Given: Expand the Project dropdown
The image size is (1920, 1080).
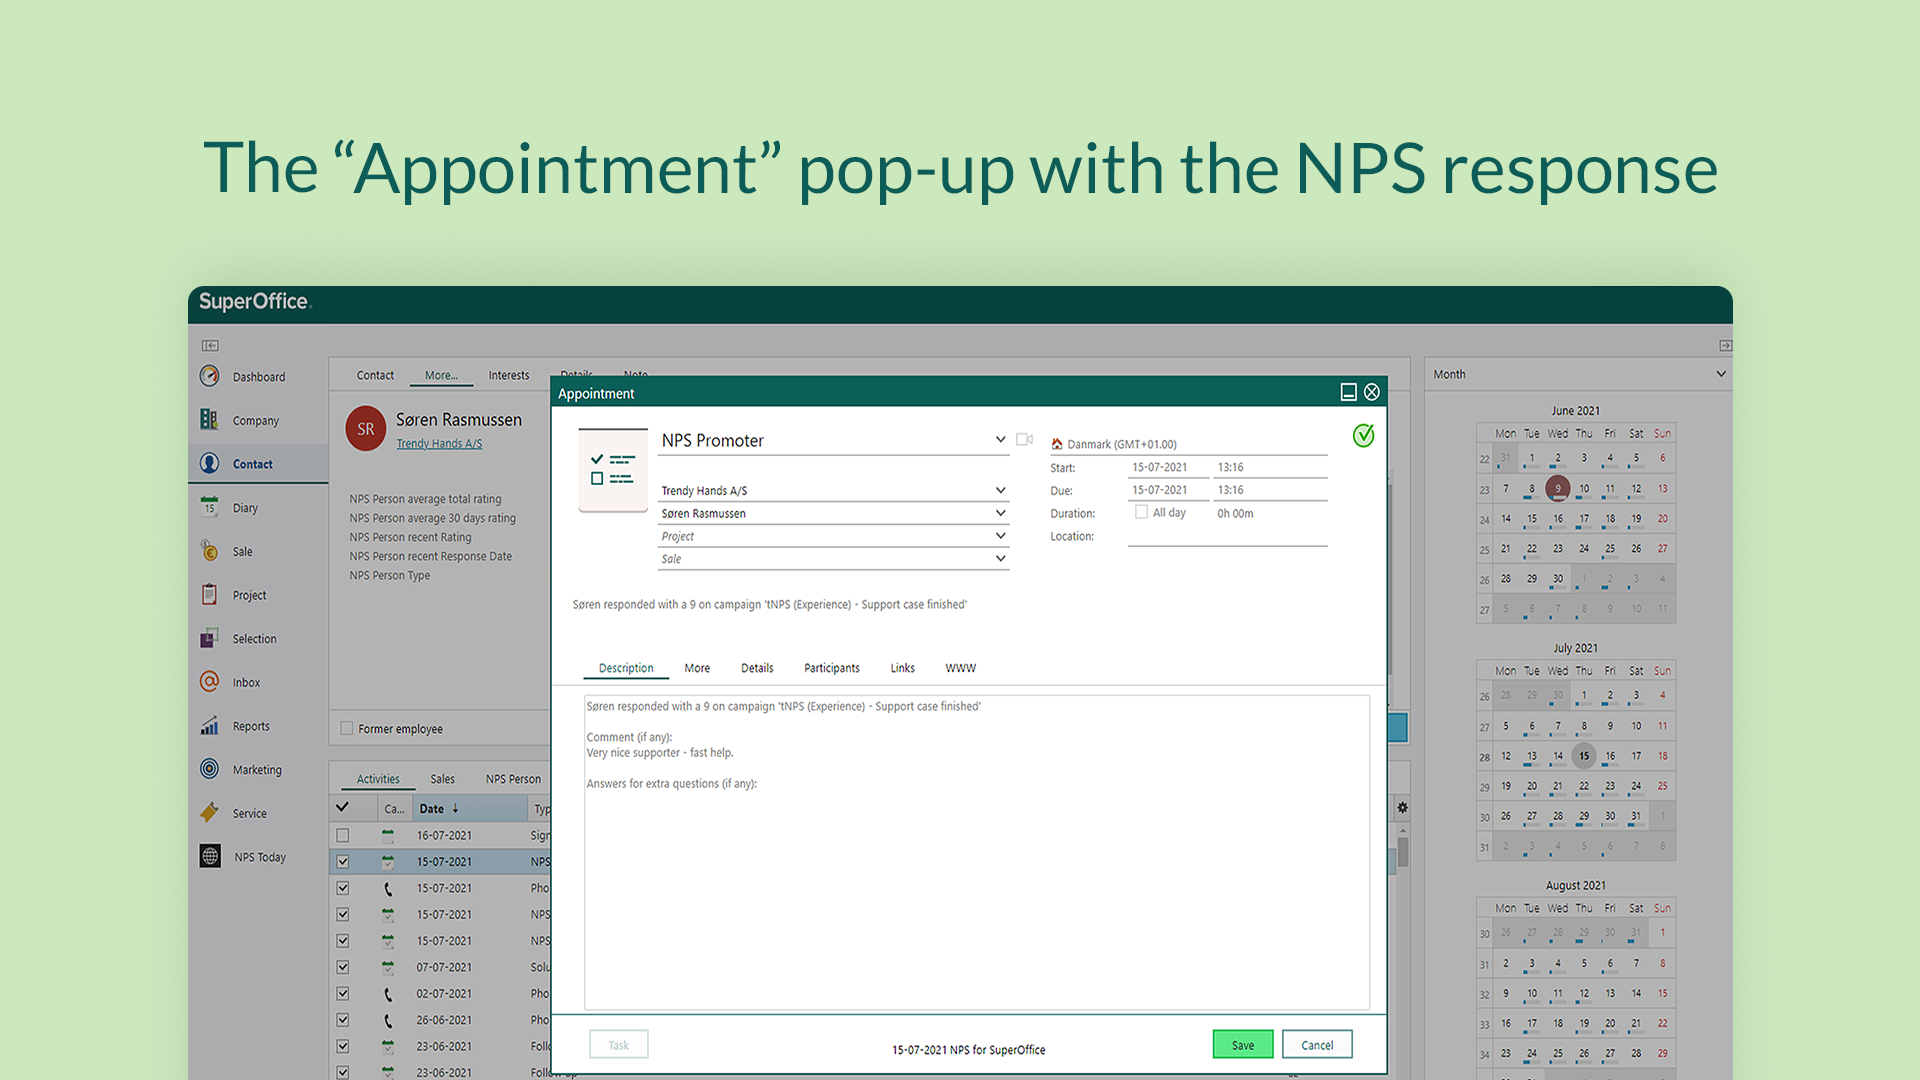Looking at the screenshot, I should (1000, 536).
